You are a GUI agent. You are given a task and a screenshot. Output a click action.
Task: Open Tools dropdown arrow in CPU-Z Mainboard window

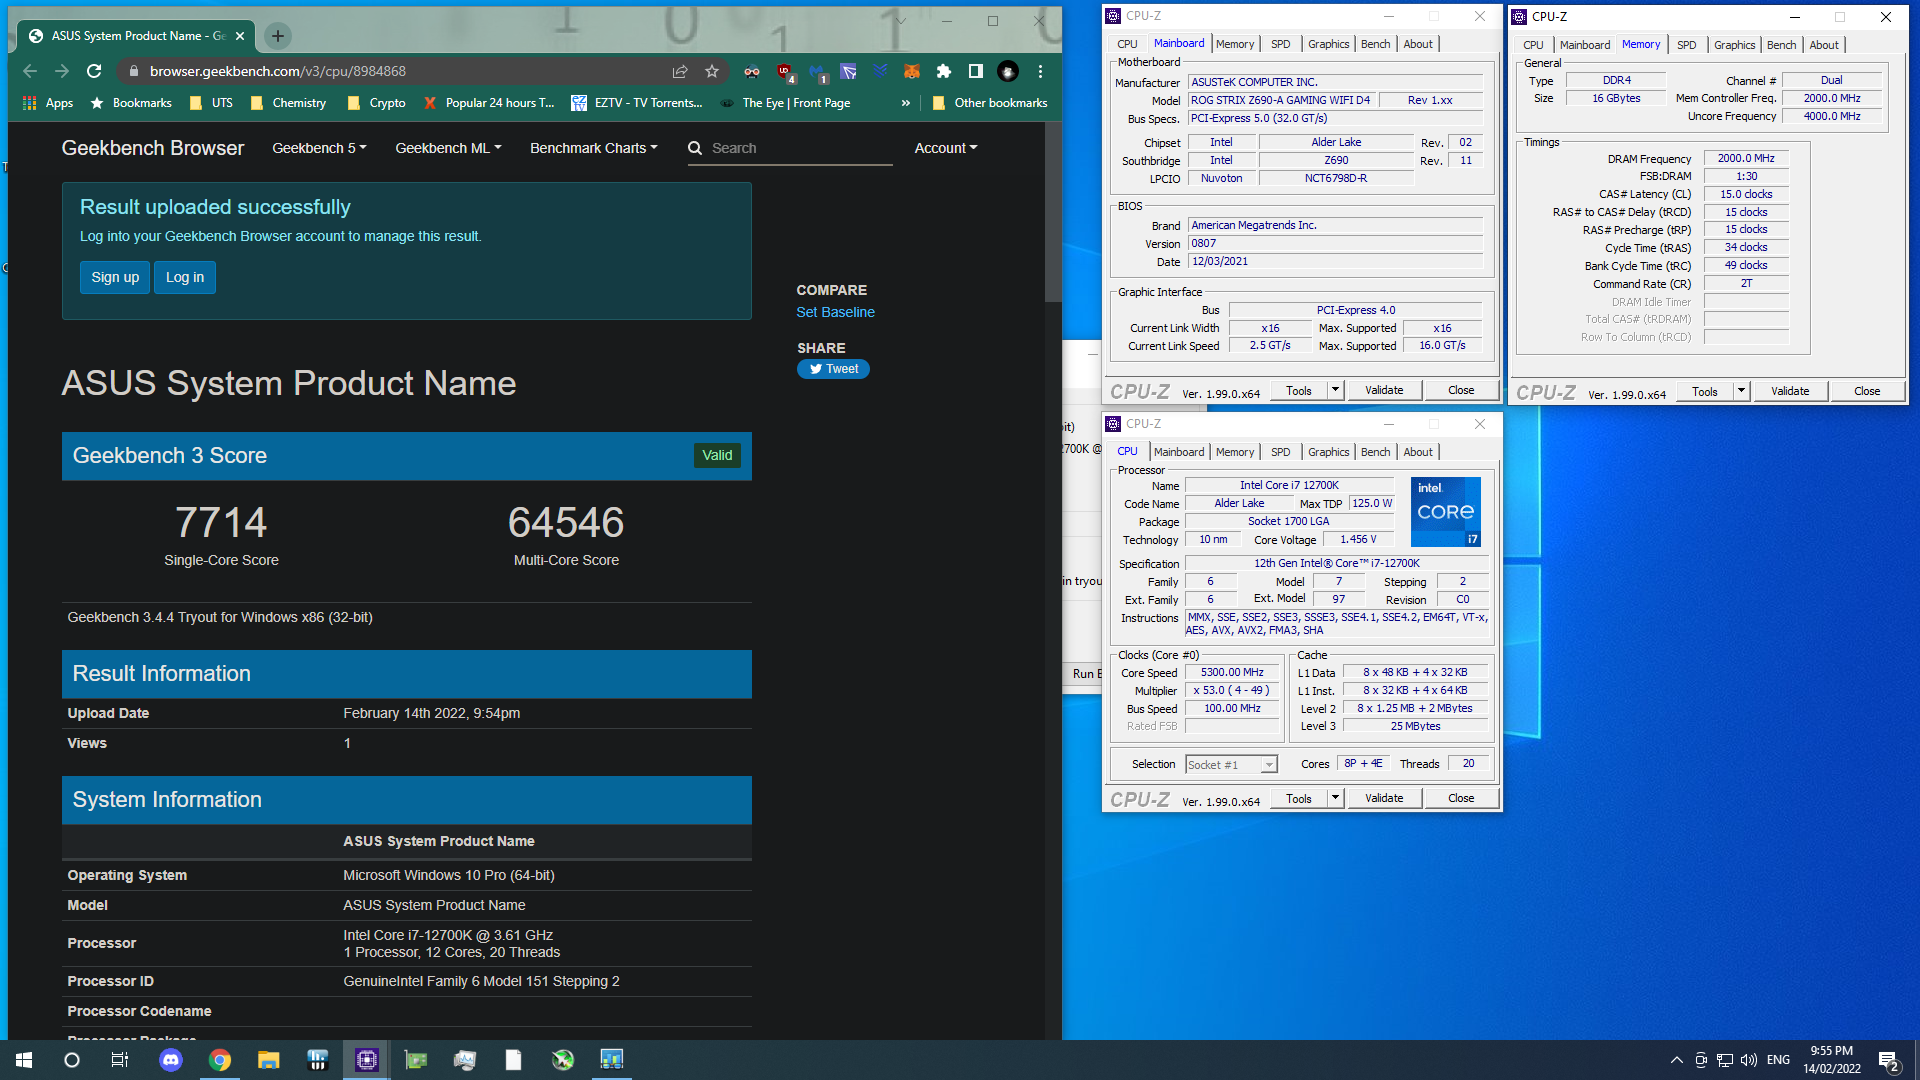[x=1335, y=390]
